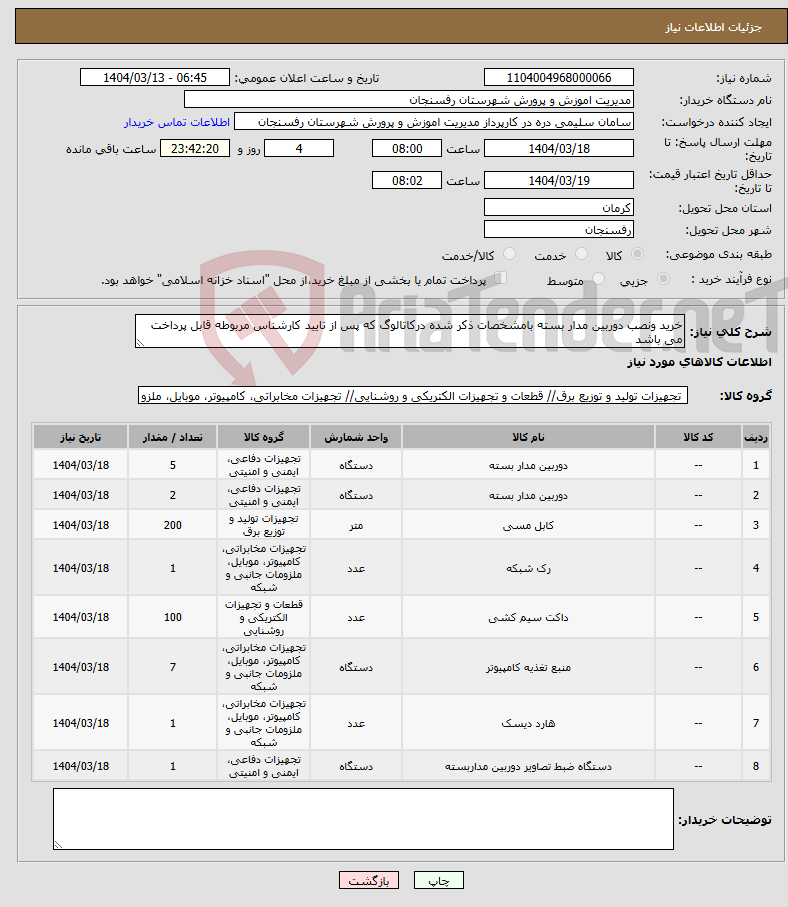Click the resize handle of توضیحات خریدار textarea
788x907 pixels.
(x=58, y=845)
